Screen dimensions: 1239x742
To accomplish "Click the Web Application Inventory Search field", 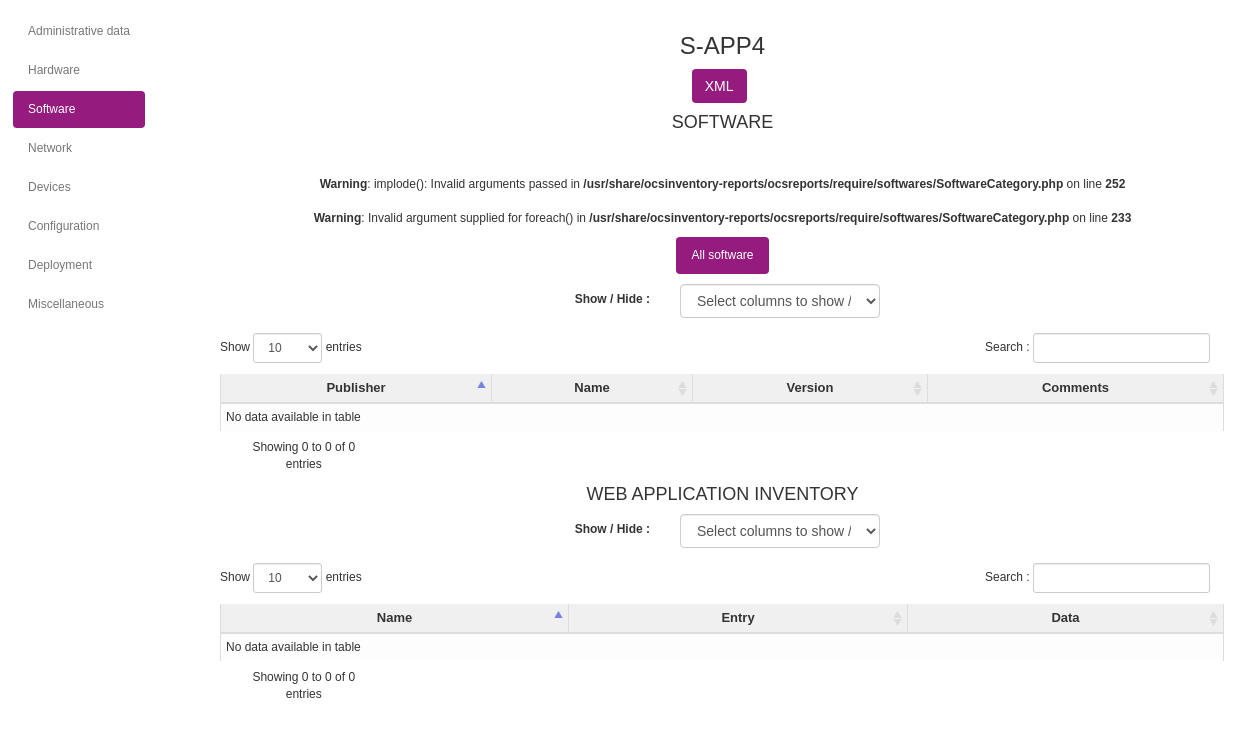I will point(1121,577).
